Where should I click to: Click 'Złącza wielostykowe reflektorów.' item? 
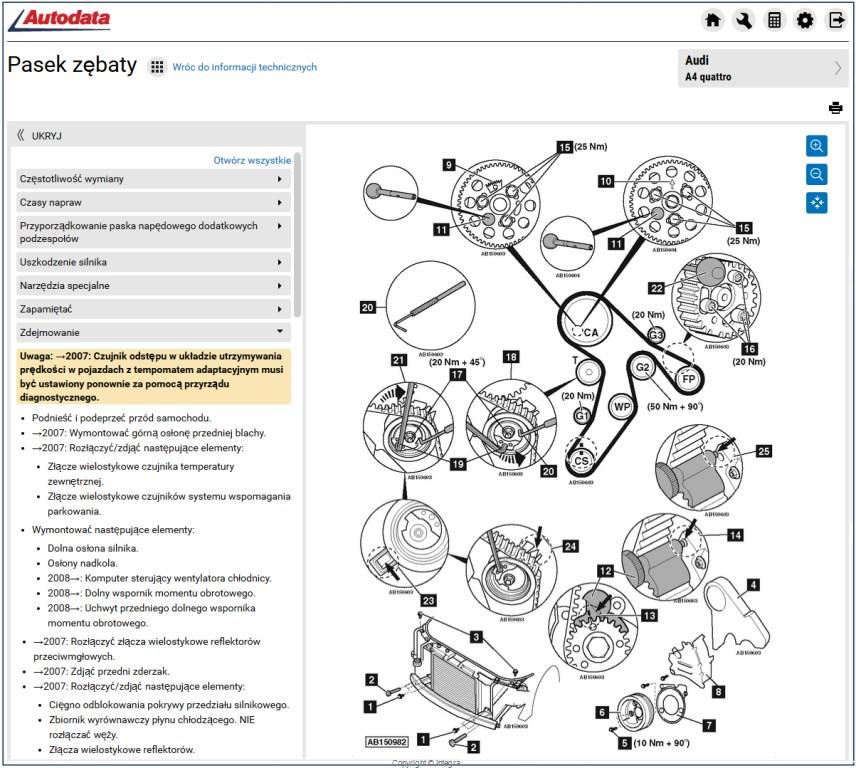pyautogui.click(x=122, y=749)
